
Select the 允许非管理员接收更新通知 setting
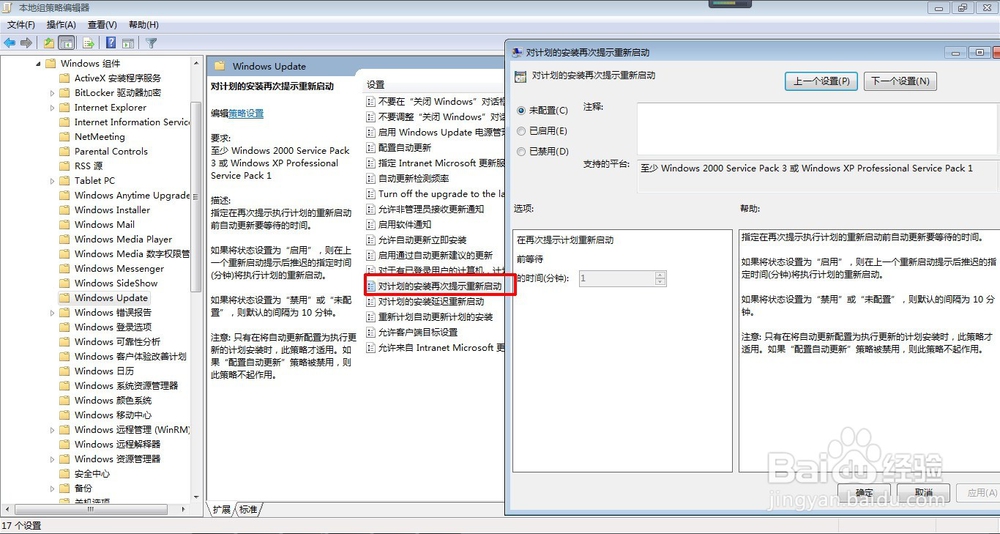click(x=431, y=209)
